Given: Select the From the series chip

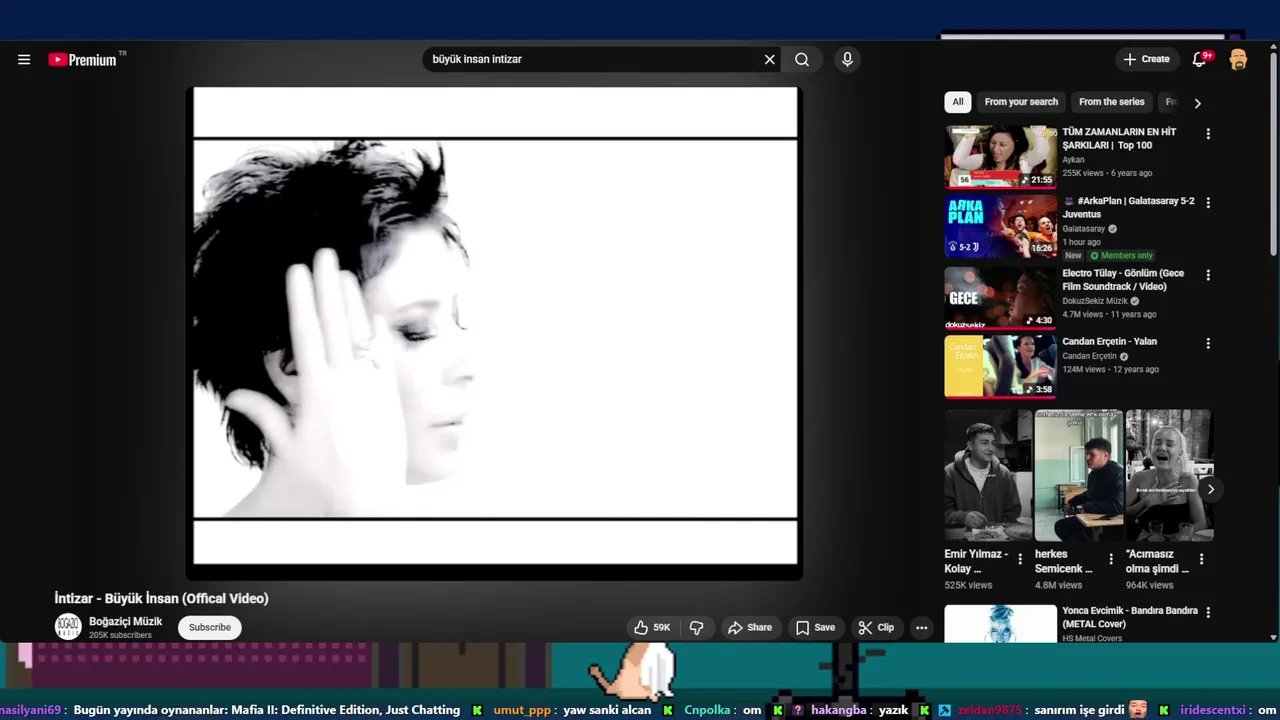Looking at the screenshot, I should click(x=1111, y=102).
